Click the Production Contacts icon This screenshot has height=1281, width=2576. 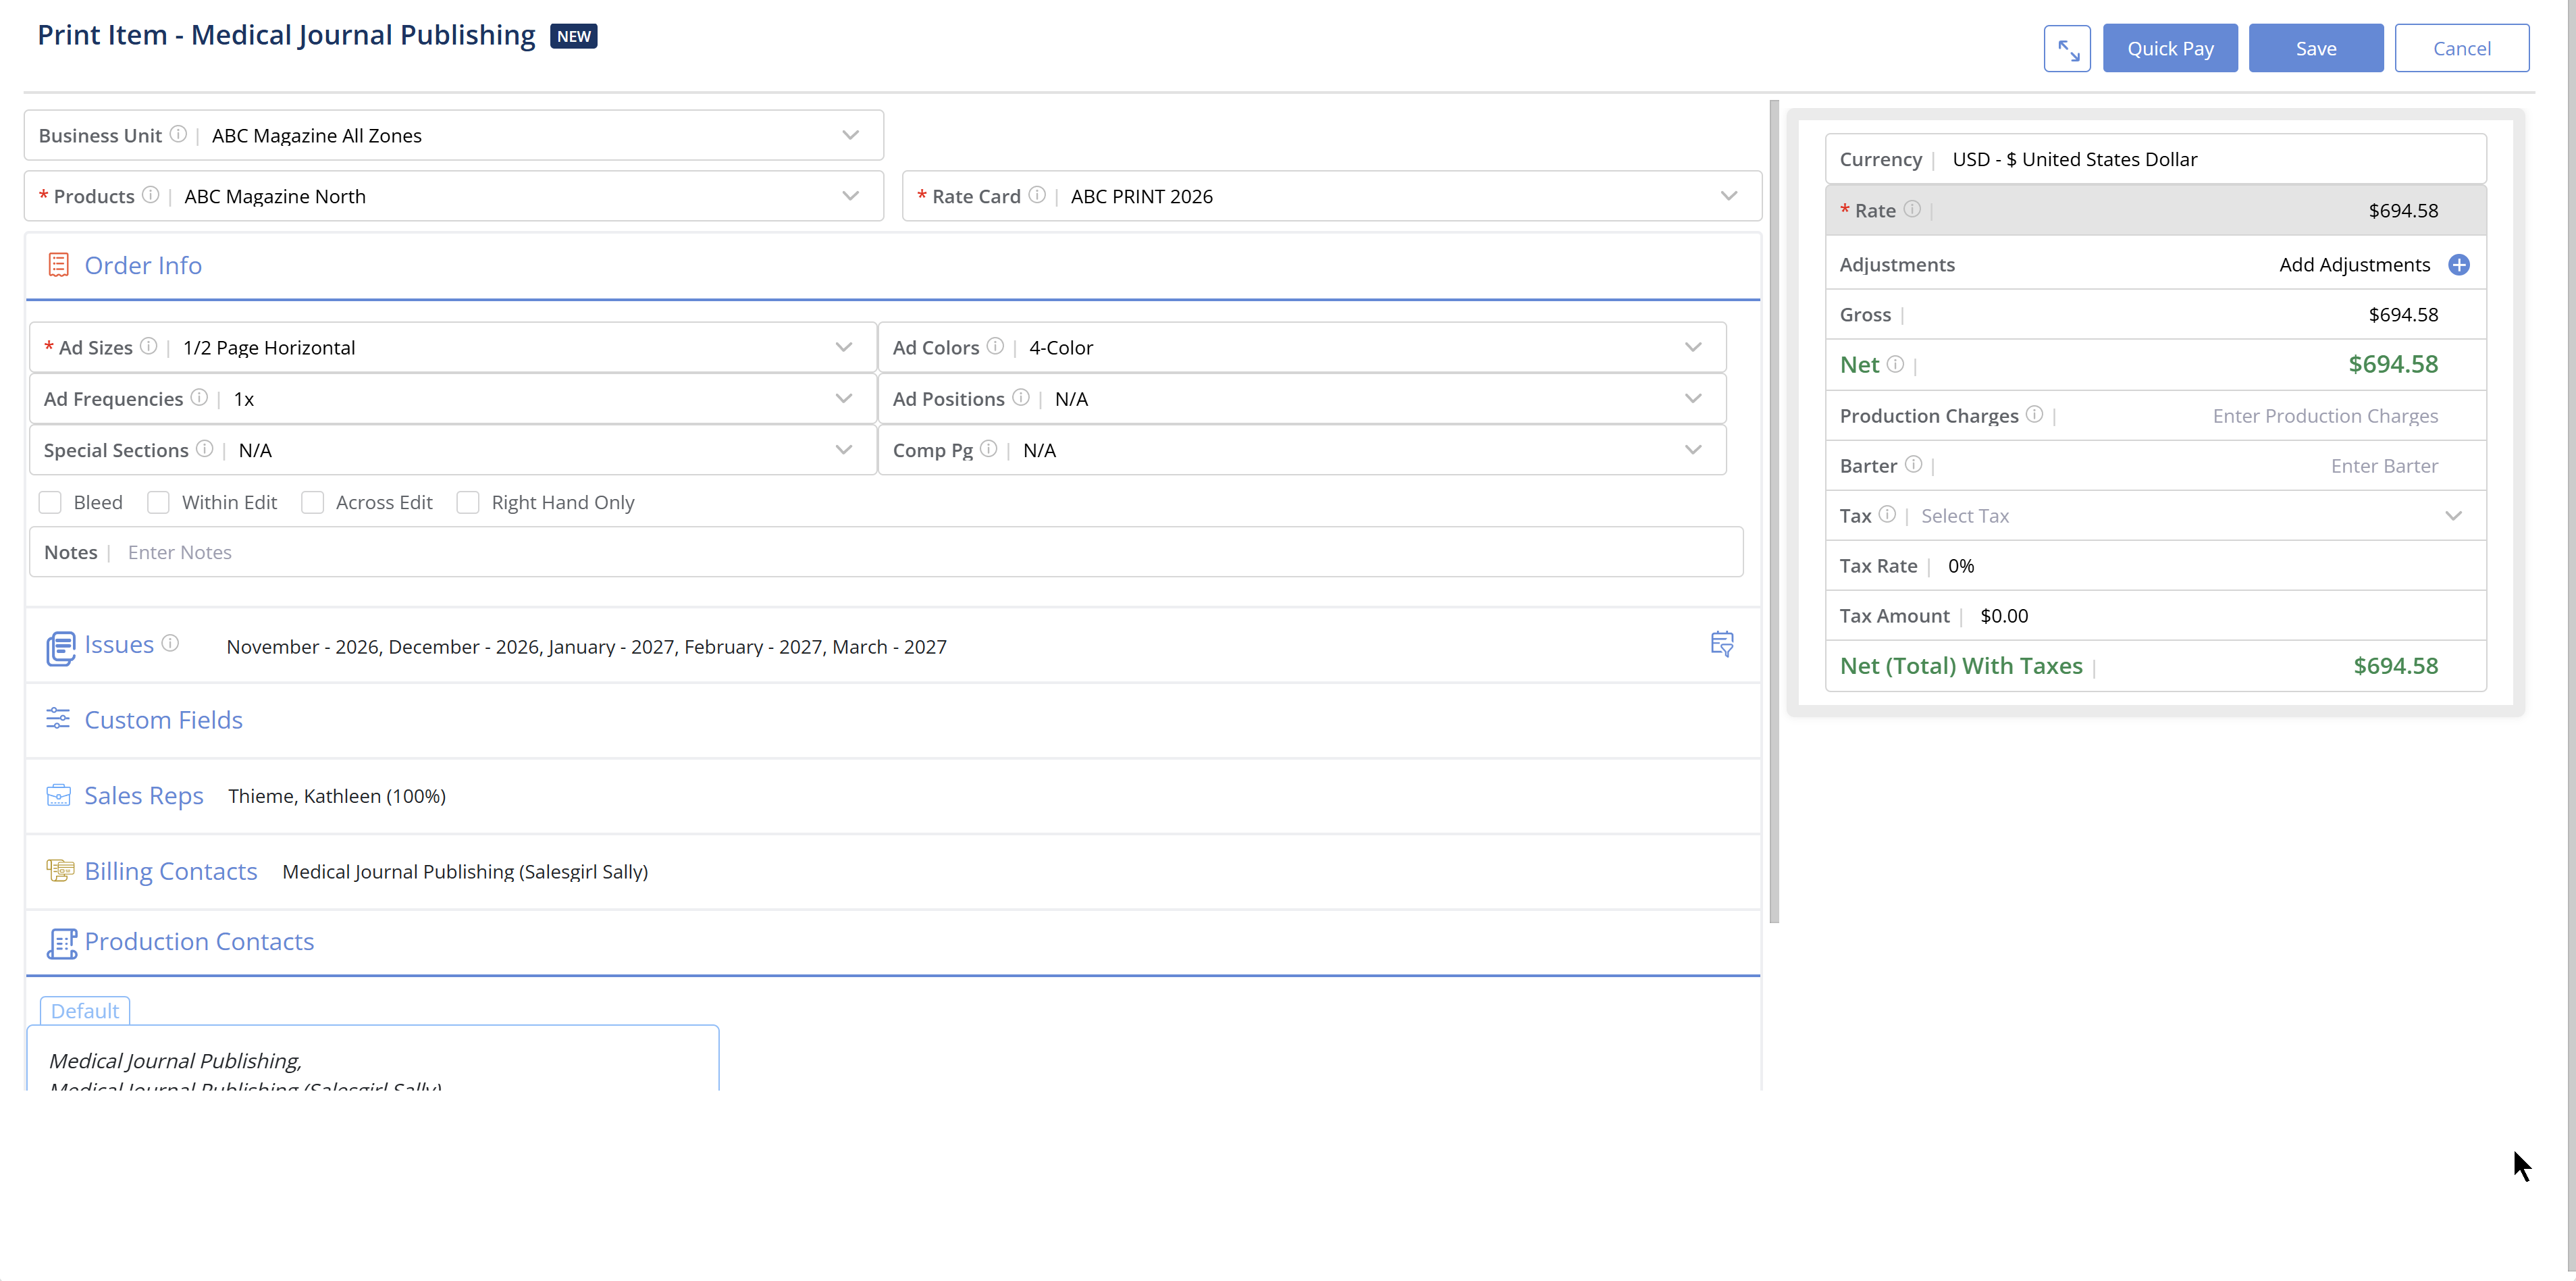pos(61,943)
